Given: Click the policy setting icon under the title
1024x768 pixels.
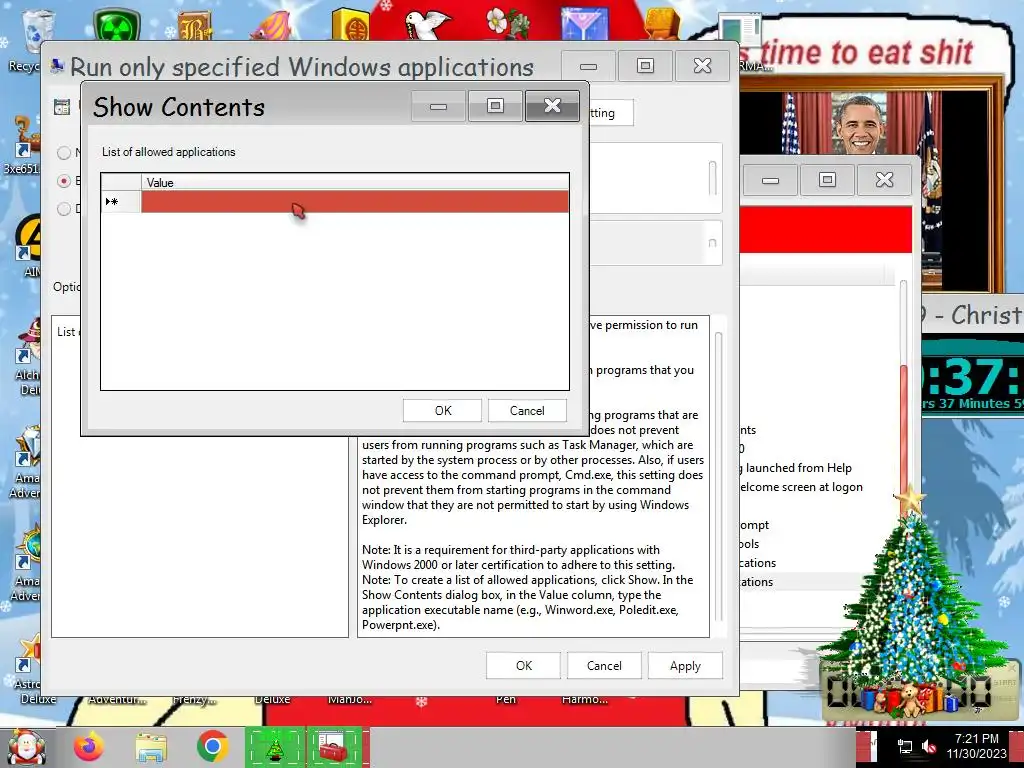Looking at the screenshot, I should tap(62, 107).
